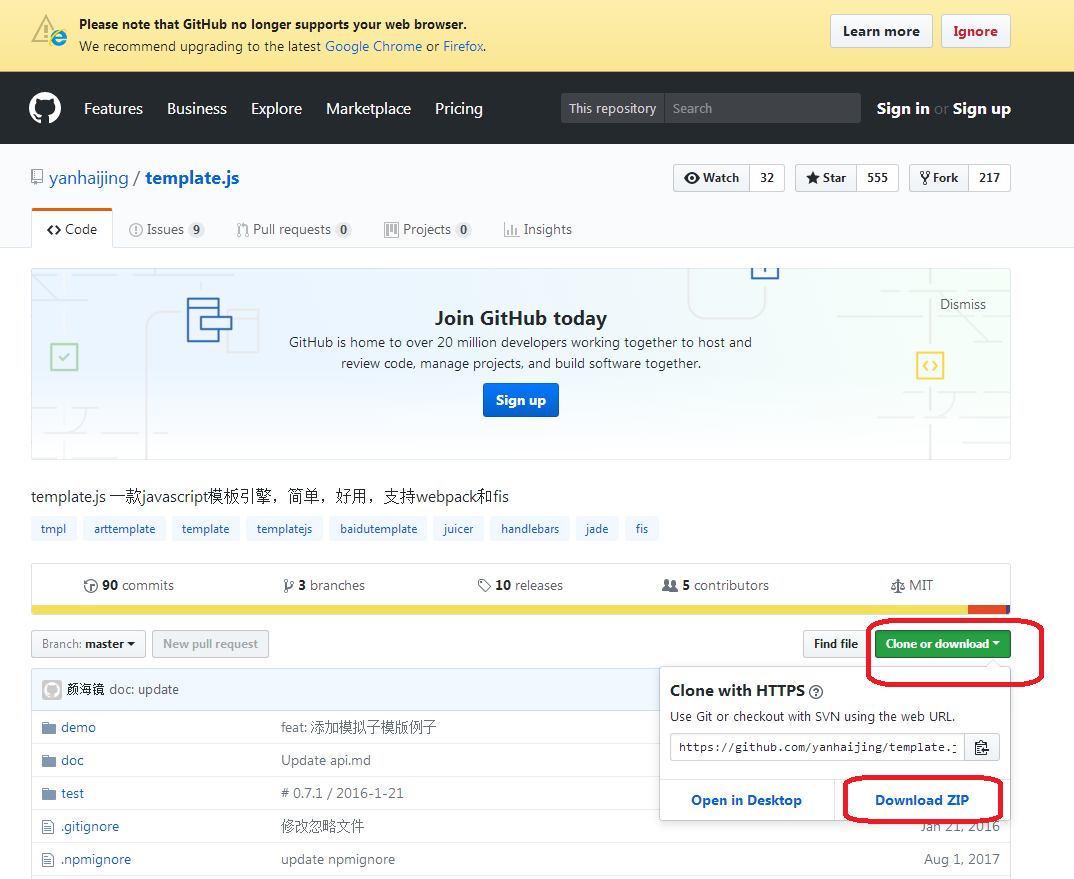The height and width of the screenshot is (879, 1074).
Task: Open Marketplace in the top navigation
Action: (369, 108)
